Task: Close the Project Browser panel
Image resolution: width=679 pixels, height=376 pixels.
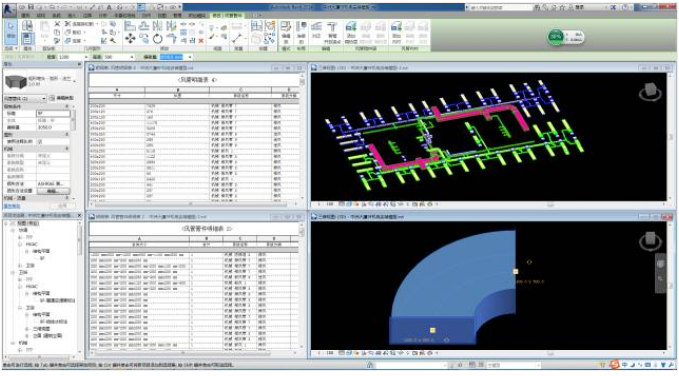Action: pos(79,215)
